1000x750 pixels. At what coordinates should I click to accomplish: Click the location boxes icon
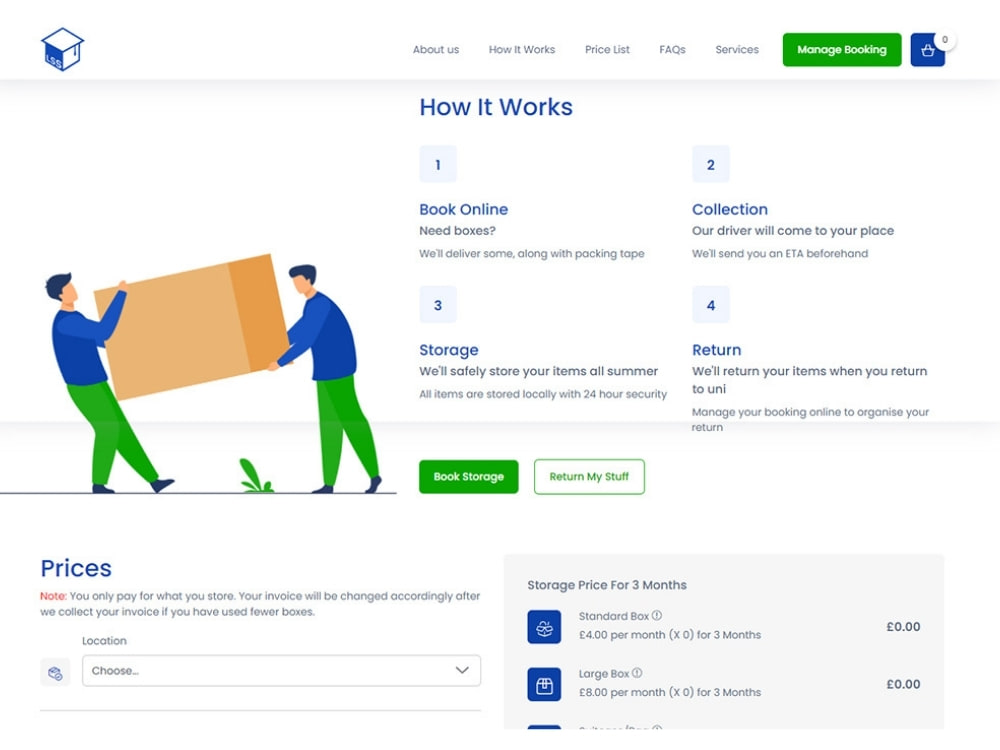coord(55,672)
